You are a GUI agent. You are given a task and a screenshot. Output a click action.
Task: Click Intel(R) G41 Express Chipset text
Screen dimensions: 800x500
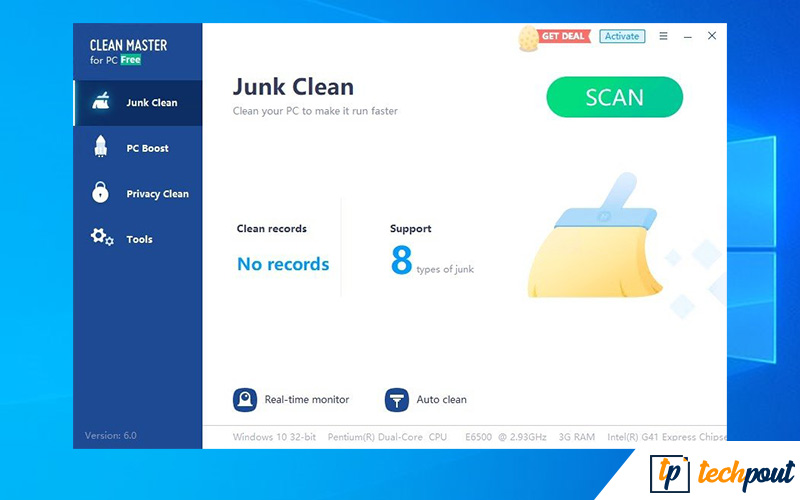click(667, 437)
